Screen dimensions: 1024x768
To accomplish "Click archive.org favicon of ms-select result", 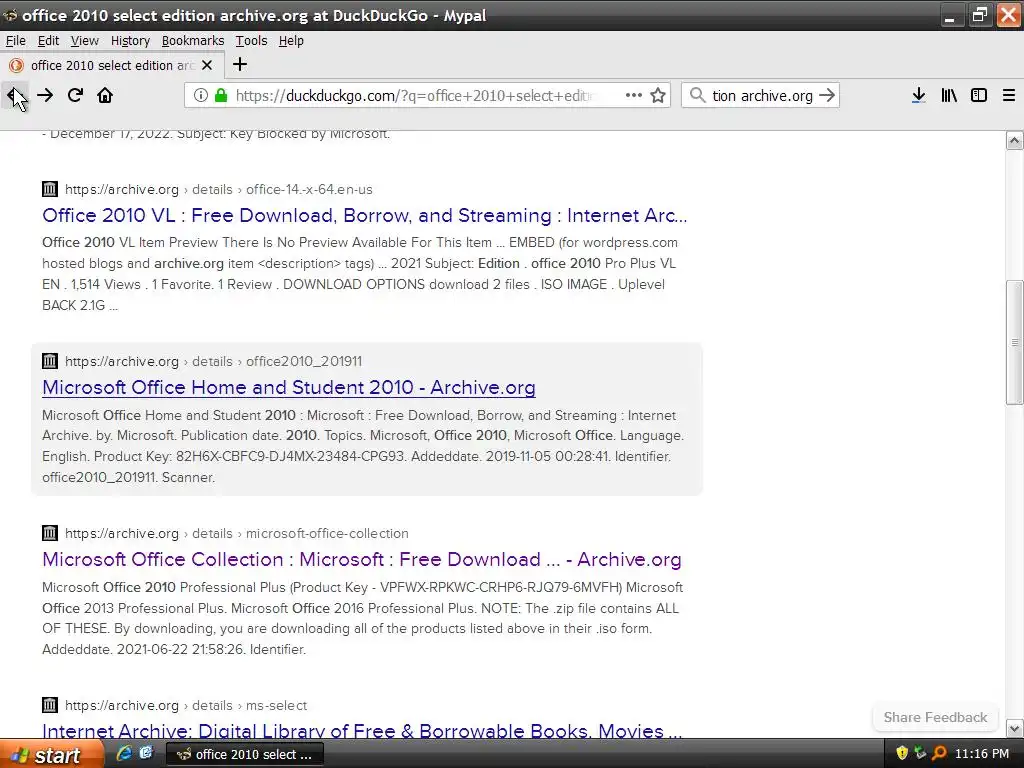I will (50, 705).
